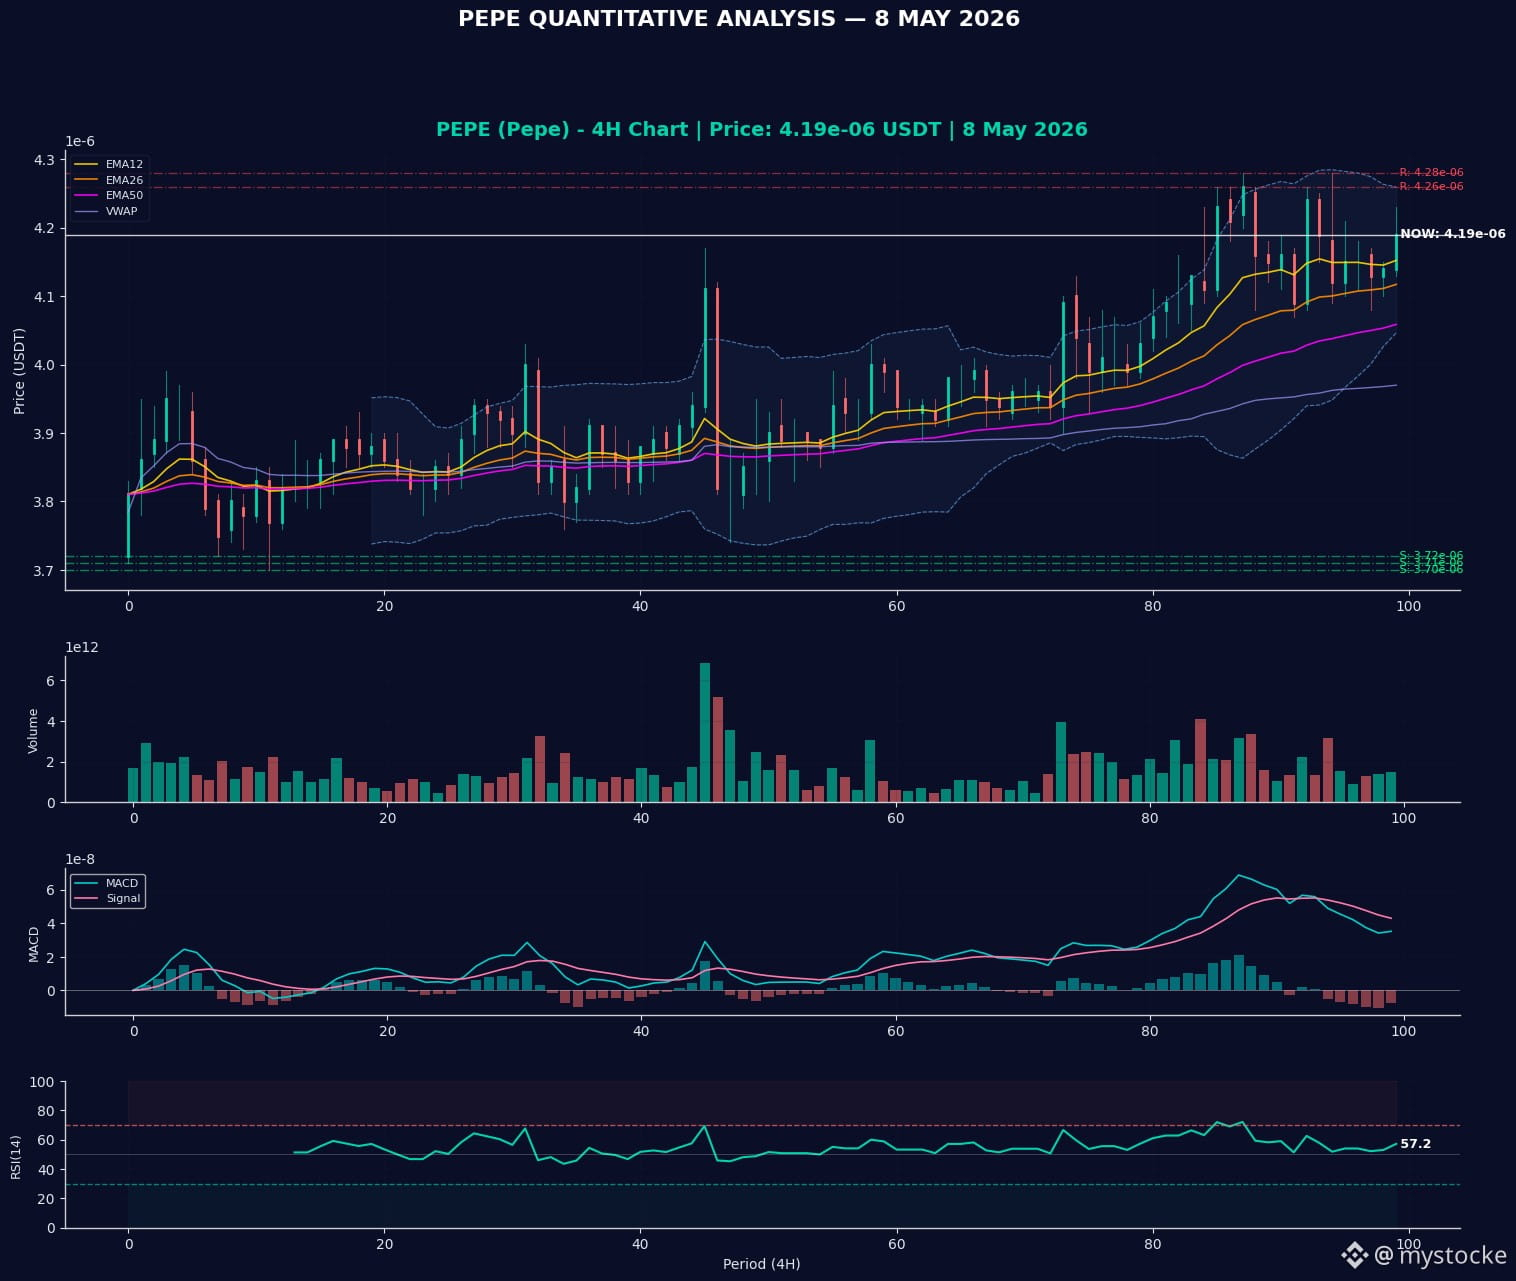
Task: Click the EMA26 orange line sample in the legend
Action: [87, 180]
